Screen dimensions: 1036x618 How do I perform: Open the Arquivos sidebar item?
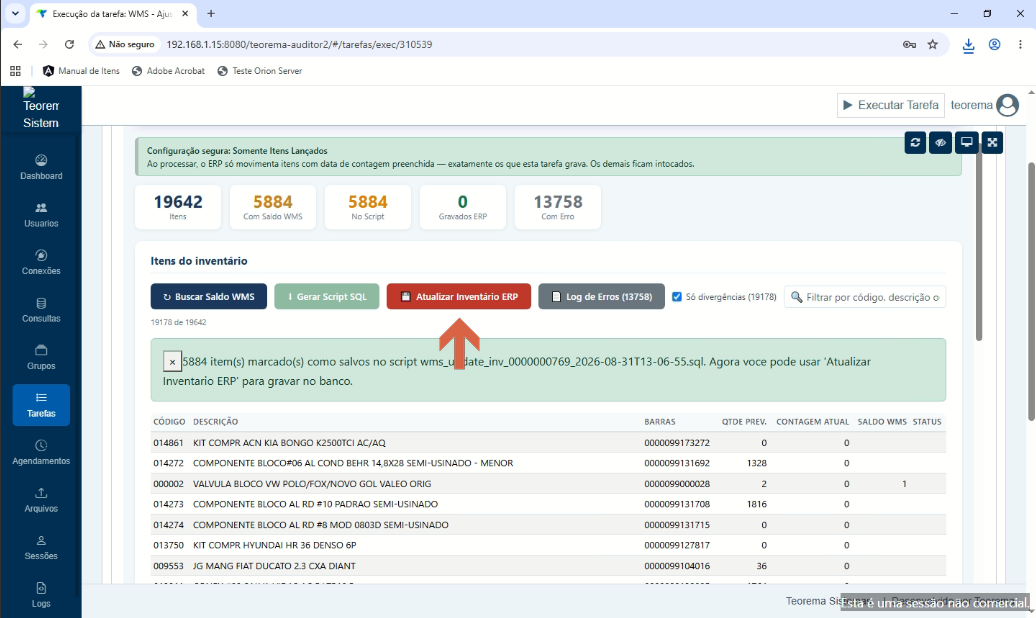[x=41, y=500]
